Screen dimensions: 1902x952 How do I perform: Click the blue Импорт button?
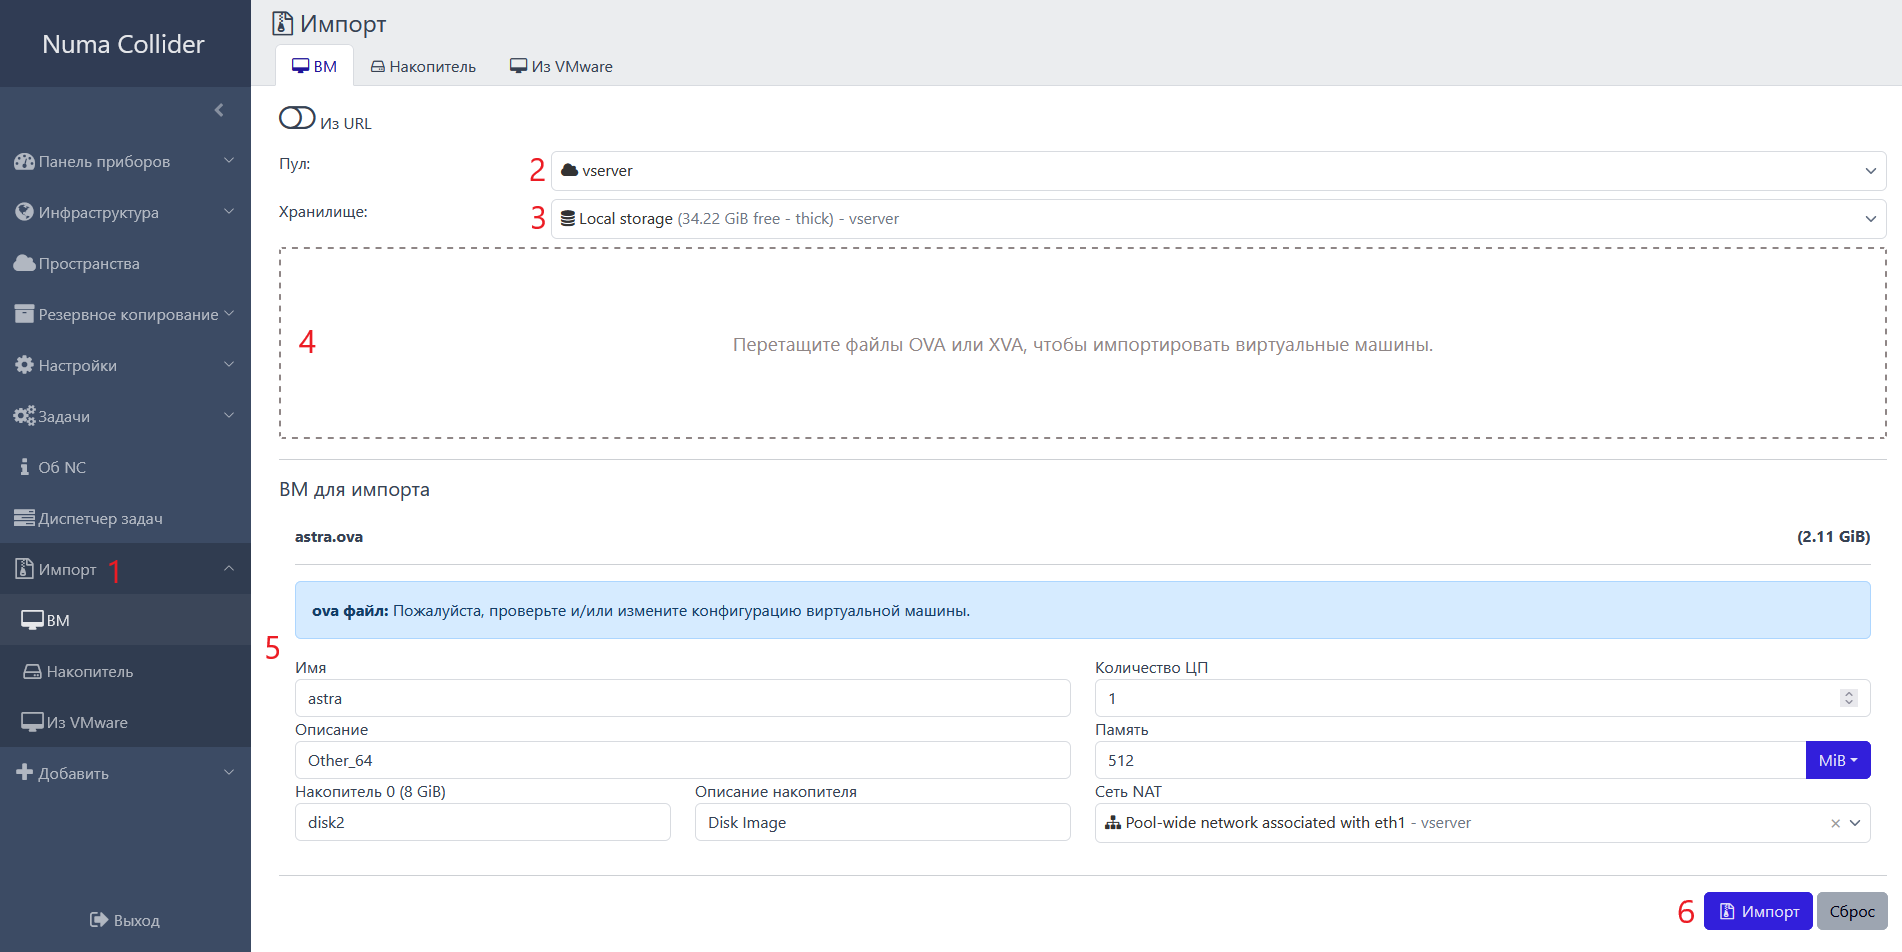pyautogui.click(x=1758, y=911)
